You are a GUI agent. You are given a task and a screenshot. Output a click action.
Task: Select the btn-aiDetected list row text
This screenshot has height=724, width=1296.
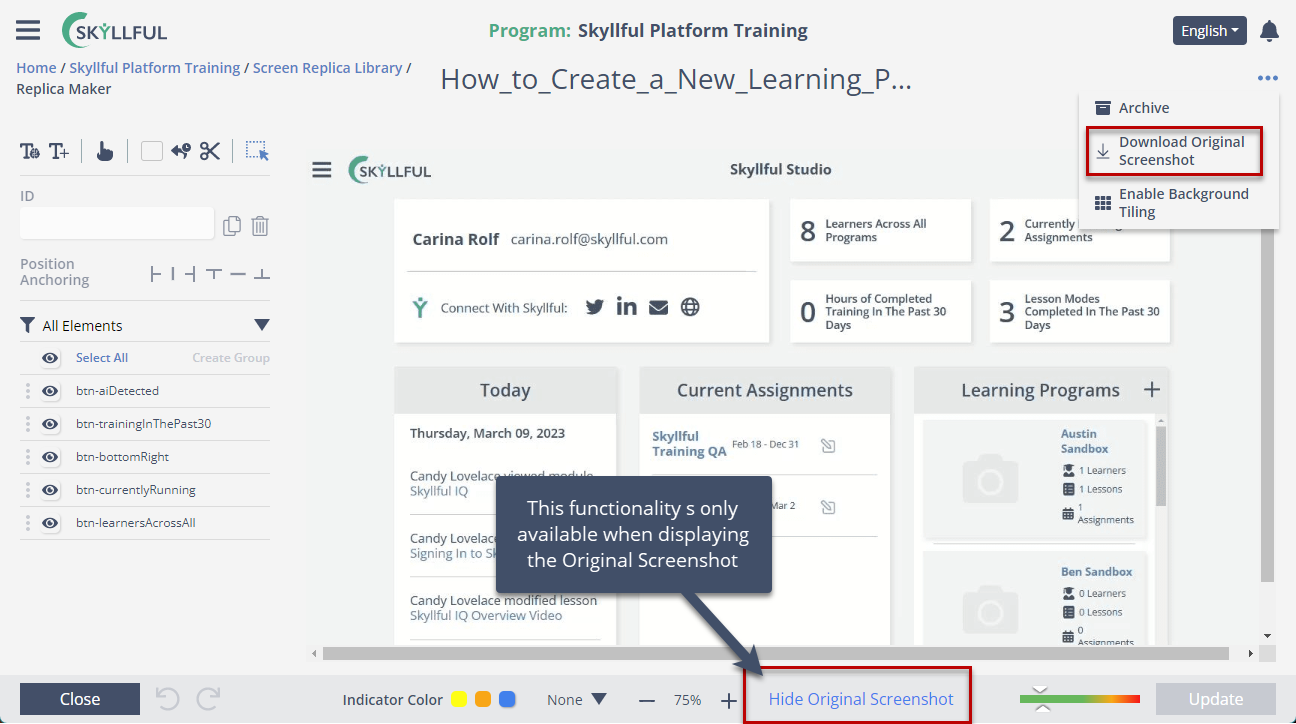pos(117,391)
